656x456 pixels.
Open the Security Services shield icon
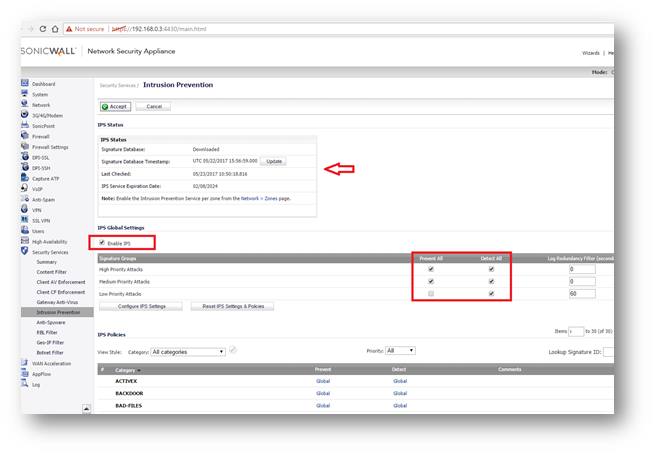click(25, 251)
